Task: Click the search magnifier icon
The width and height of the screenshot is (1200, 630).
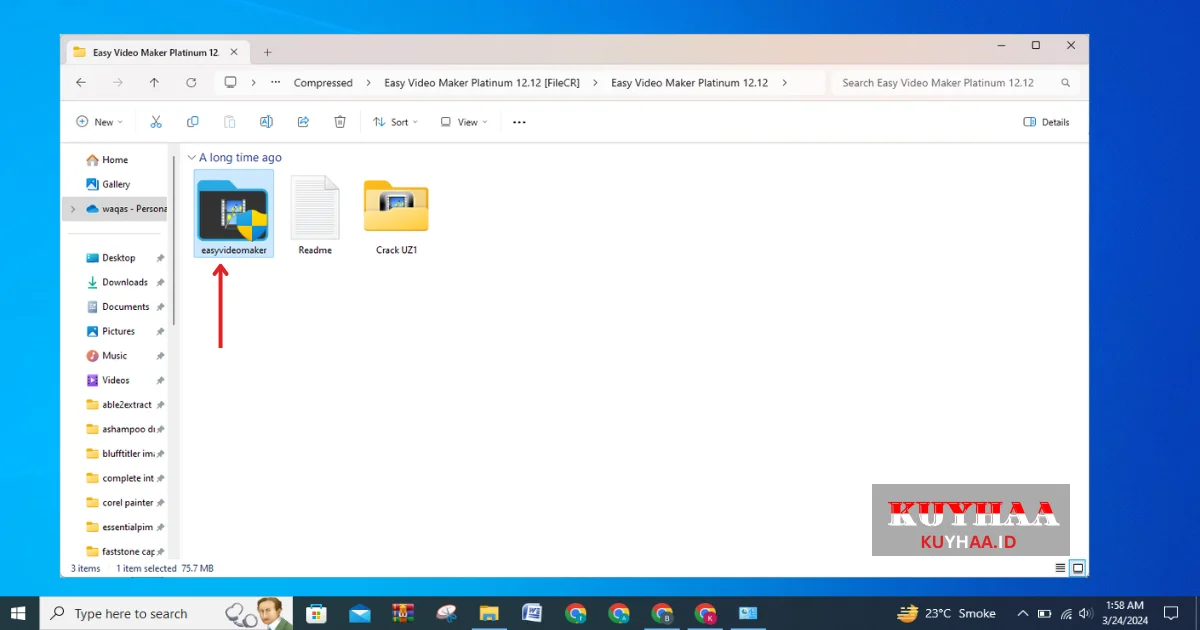Action: point(1065,83)
